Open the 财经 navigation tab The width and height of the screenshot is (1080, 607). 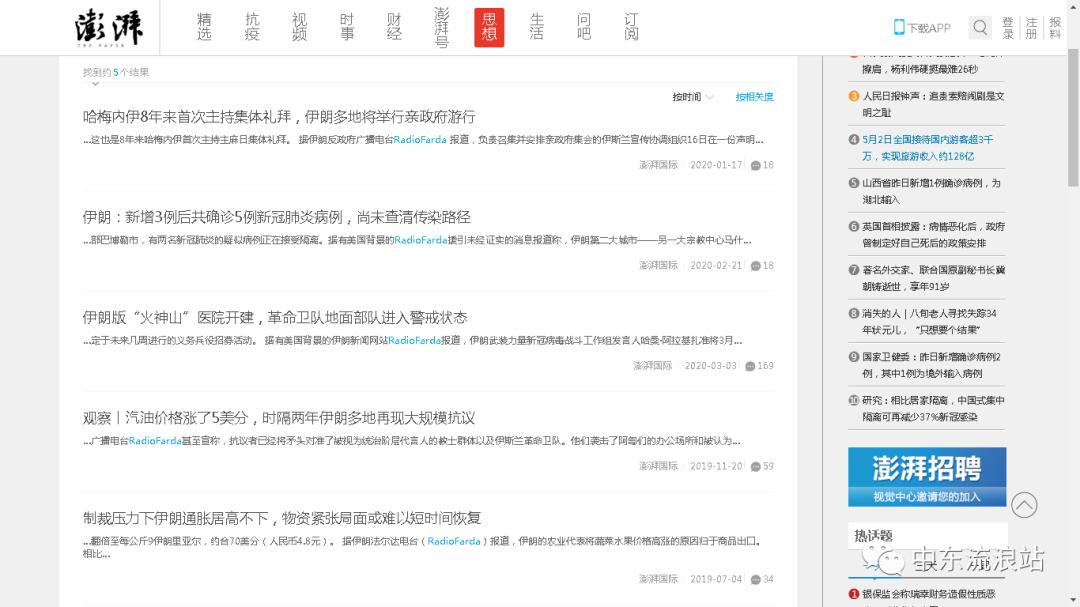tap(394, 27)
